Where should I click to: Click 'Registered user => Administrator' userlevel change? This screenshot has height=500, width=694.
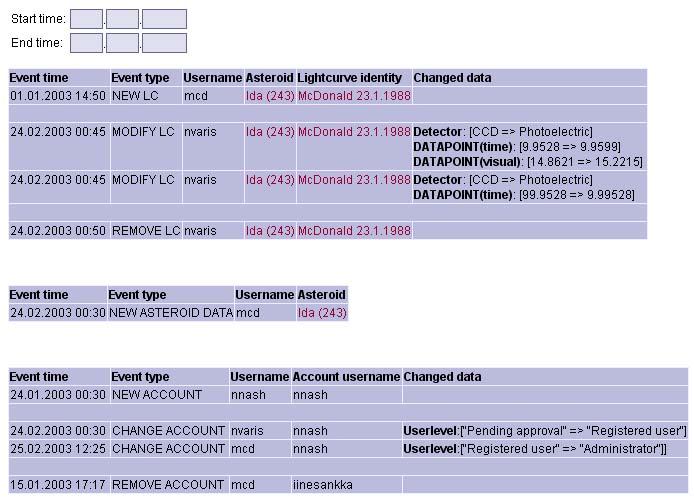tap(535, 449)
